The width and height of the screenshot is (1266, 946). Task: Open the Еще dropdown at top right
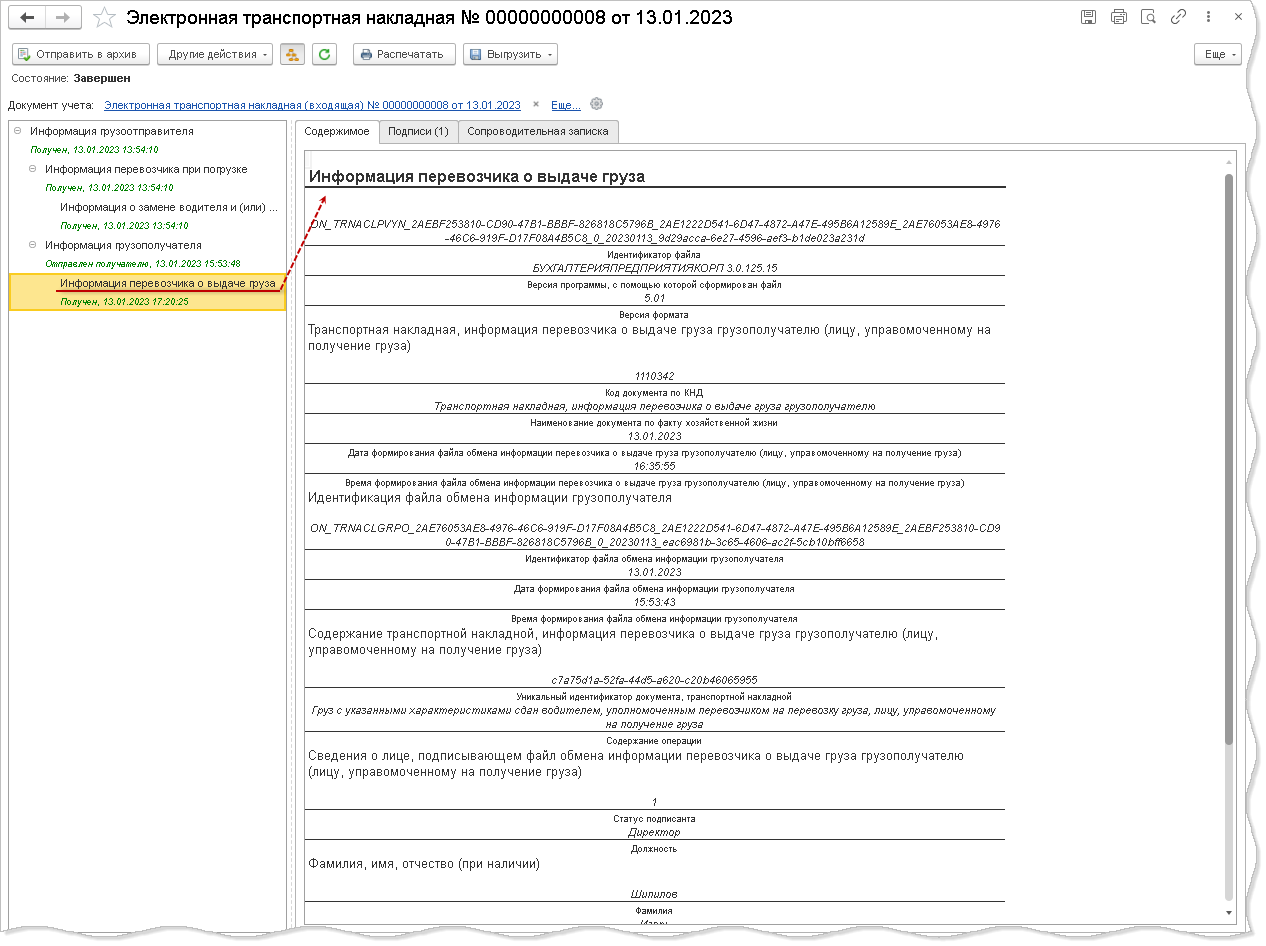1218,54
